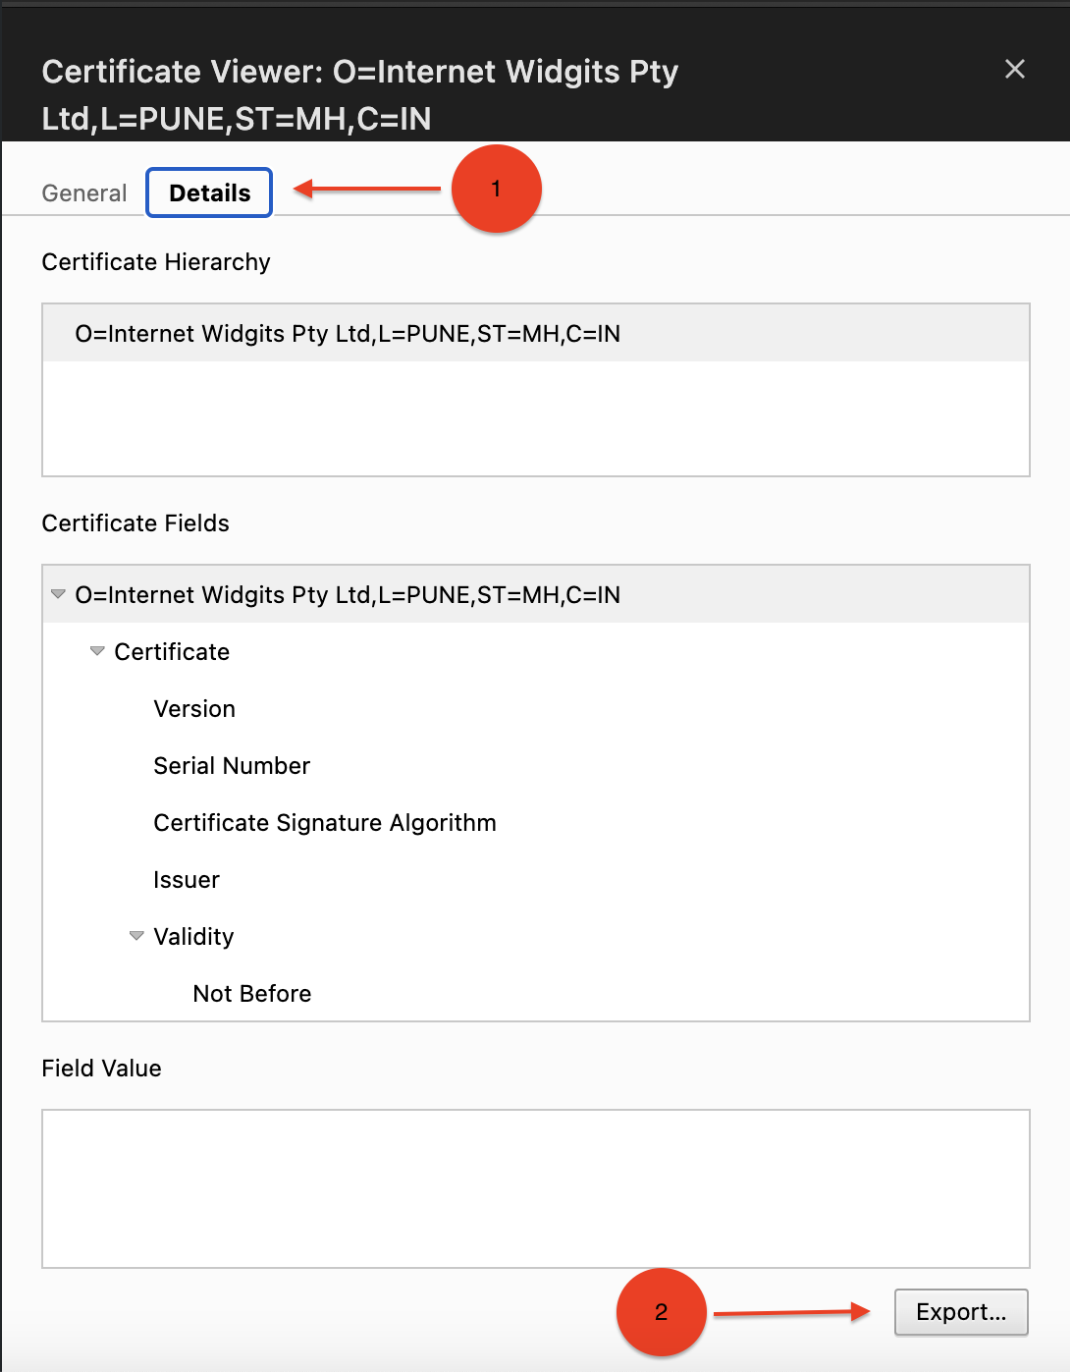Select root entry in Certificate Fields tree

click(x=347, y=595)
